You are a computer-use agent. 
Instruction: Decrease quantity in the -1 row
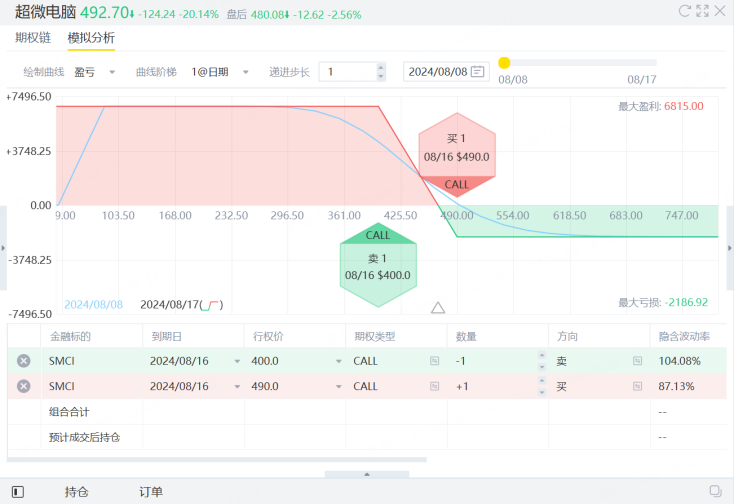pos(542,367)
